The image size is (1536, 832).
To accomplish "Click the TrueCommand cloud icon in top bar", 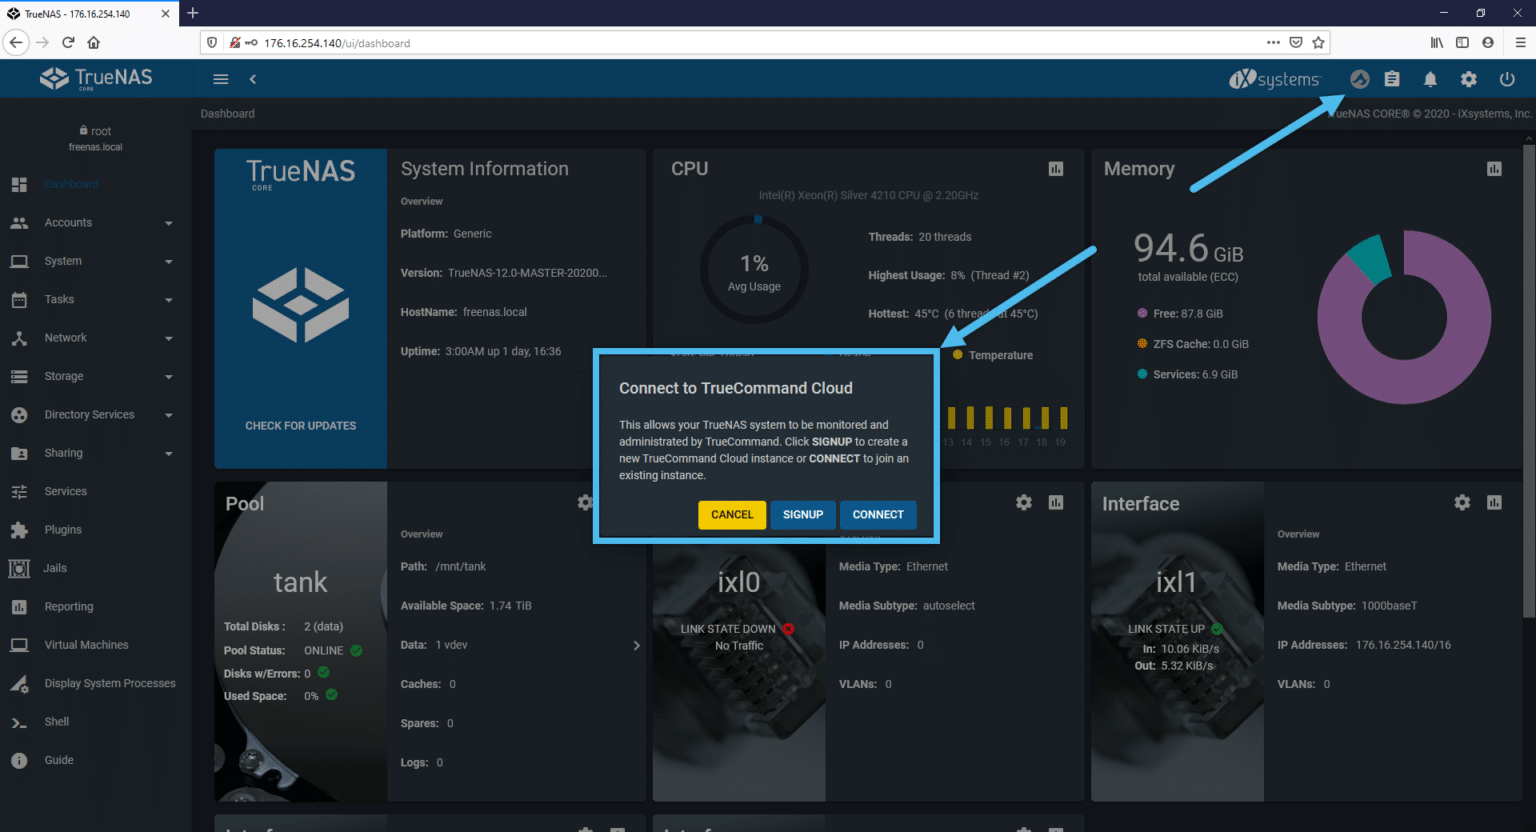I will 1359,79.
